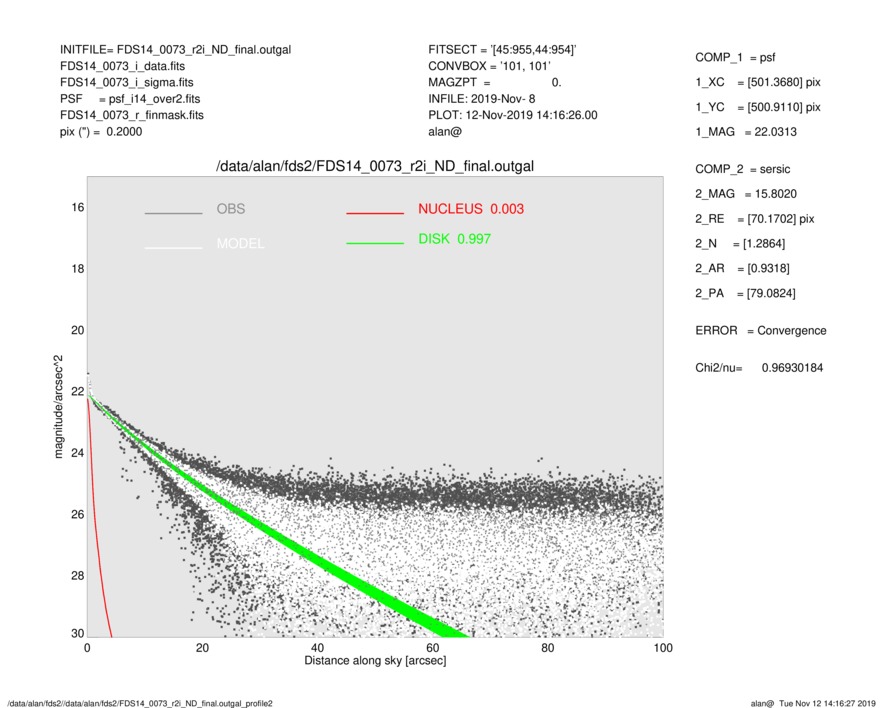This screenshot has height=708, width=885.
Task: Click the x-axis tick label 80
Action: [x=547, y=648]
